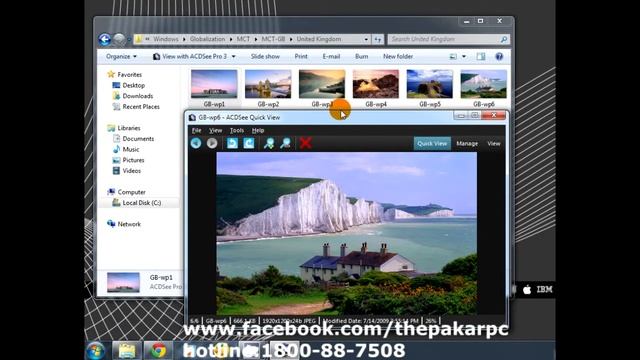Toggle the preview pane icon
The height and width of the screenshot is (360, 640).
point(481,56)
